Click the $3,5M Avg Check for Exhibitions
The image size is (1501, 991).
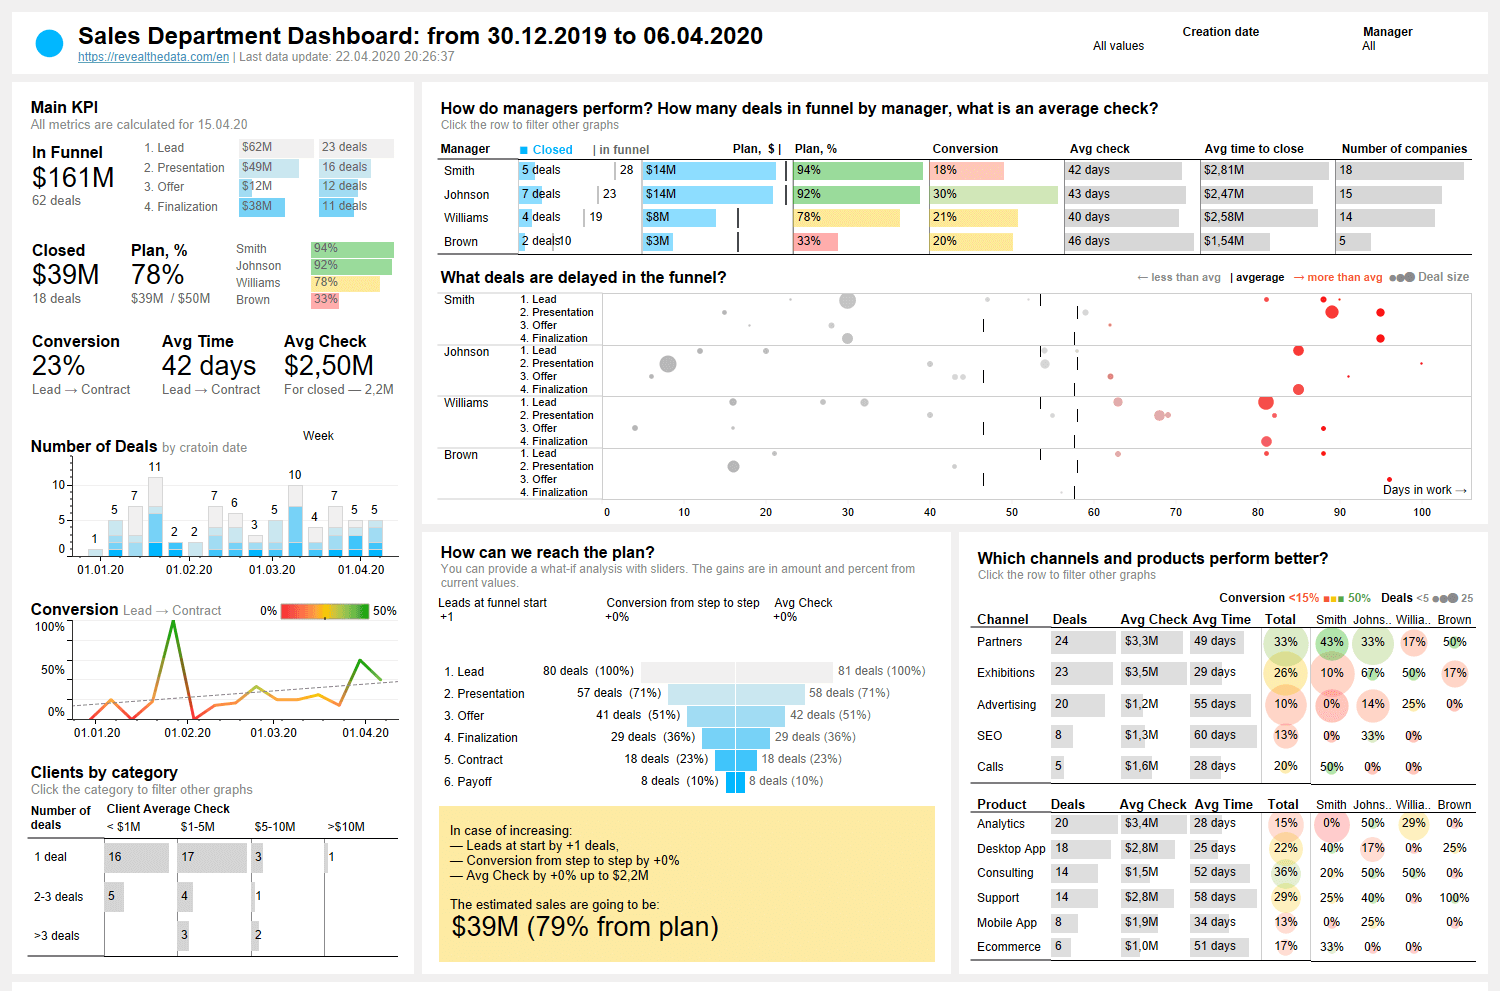[1152, 672]
